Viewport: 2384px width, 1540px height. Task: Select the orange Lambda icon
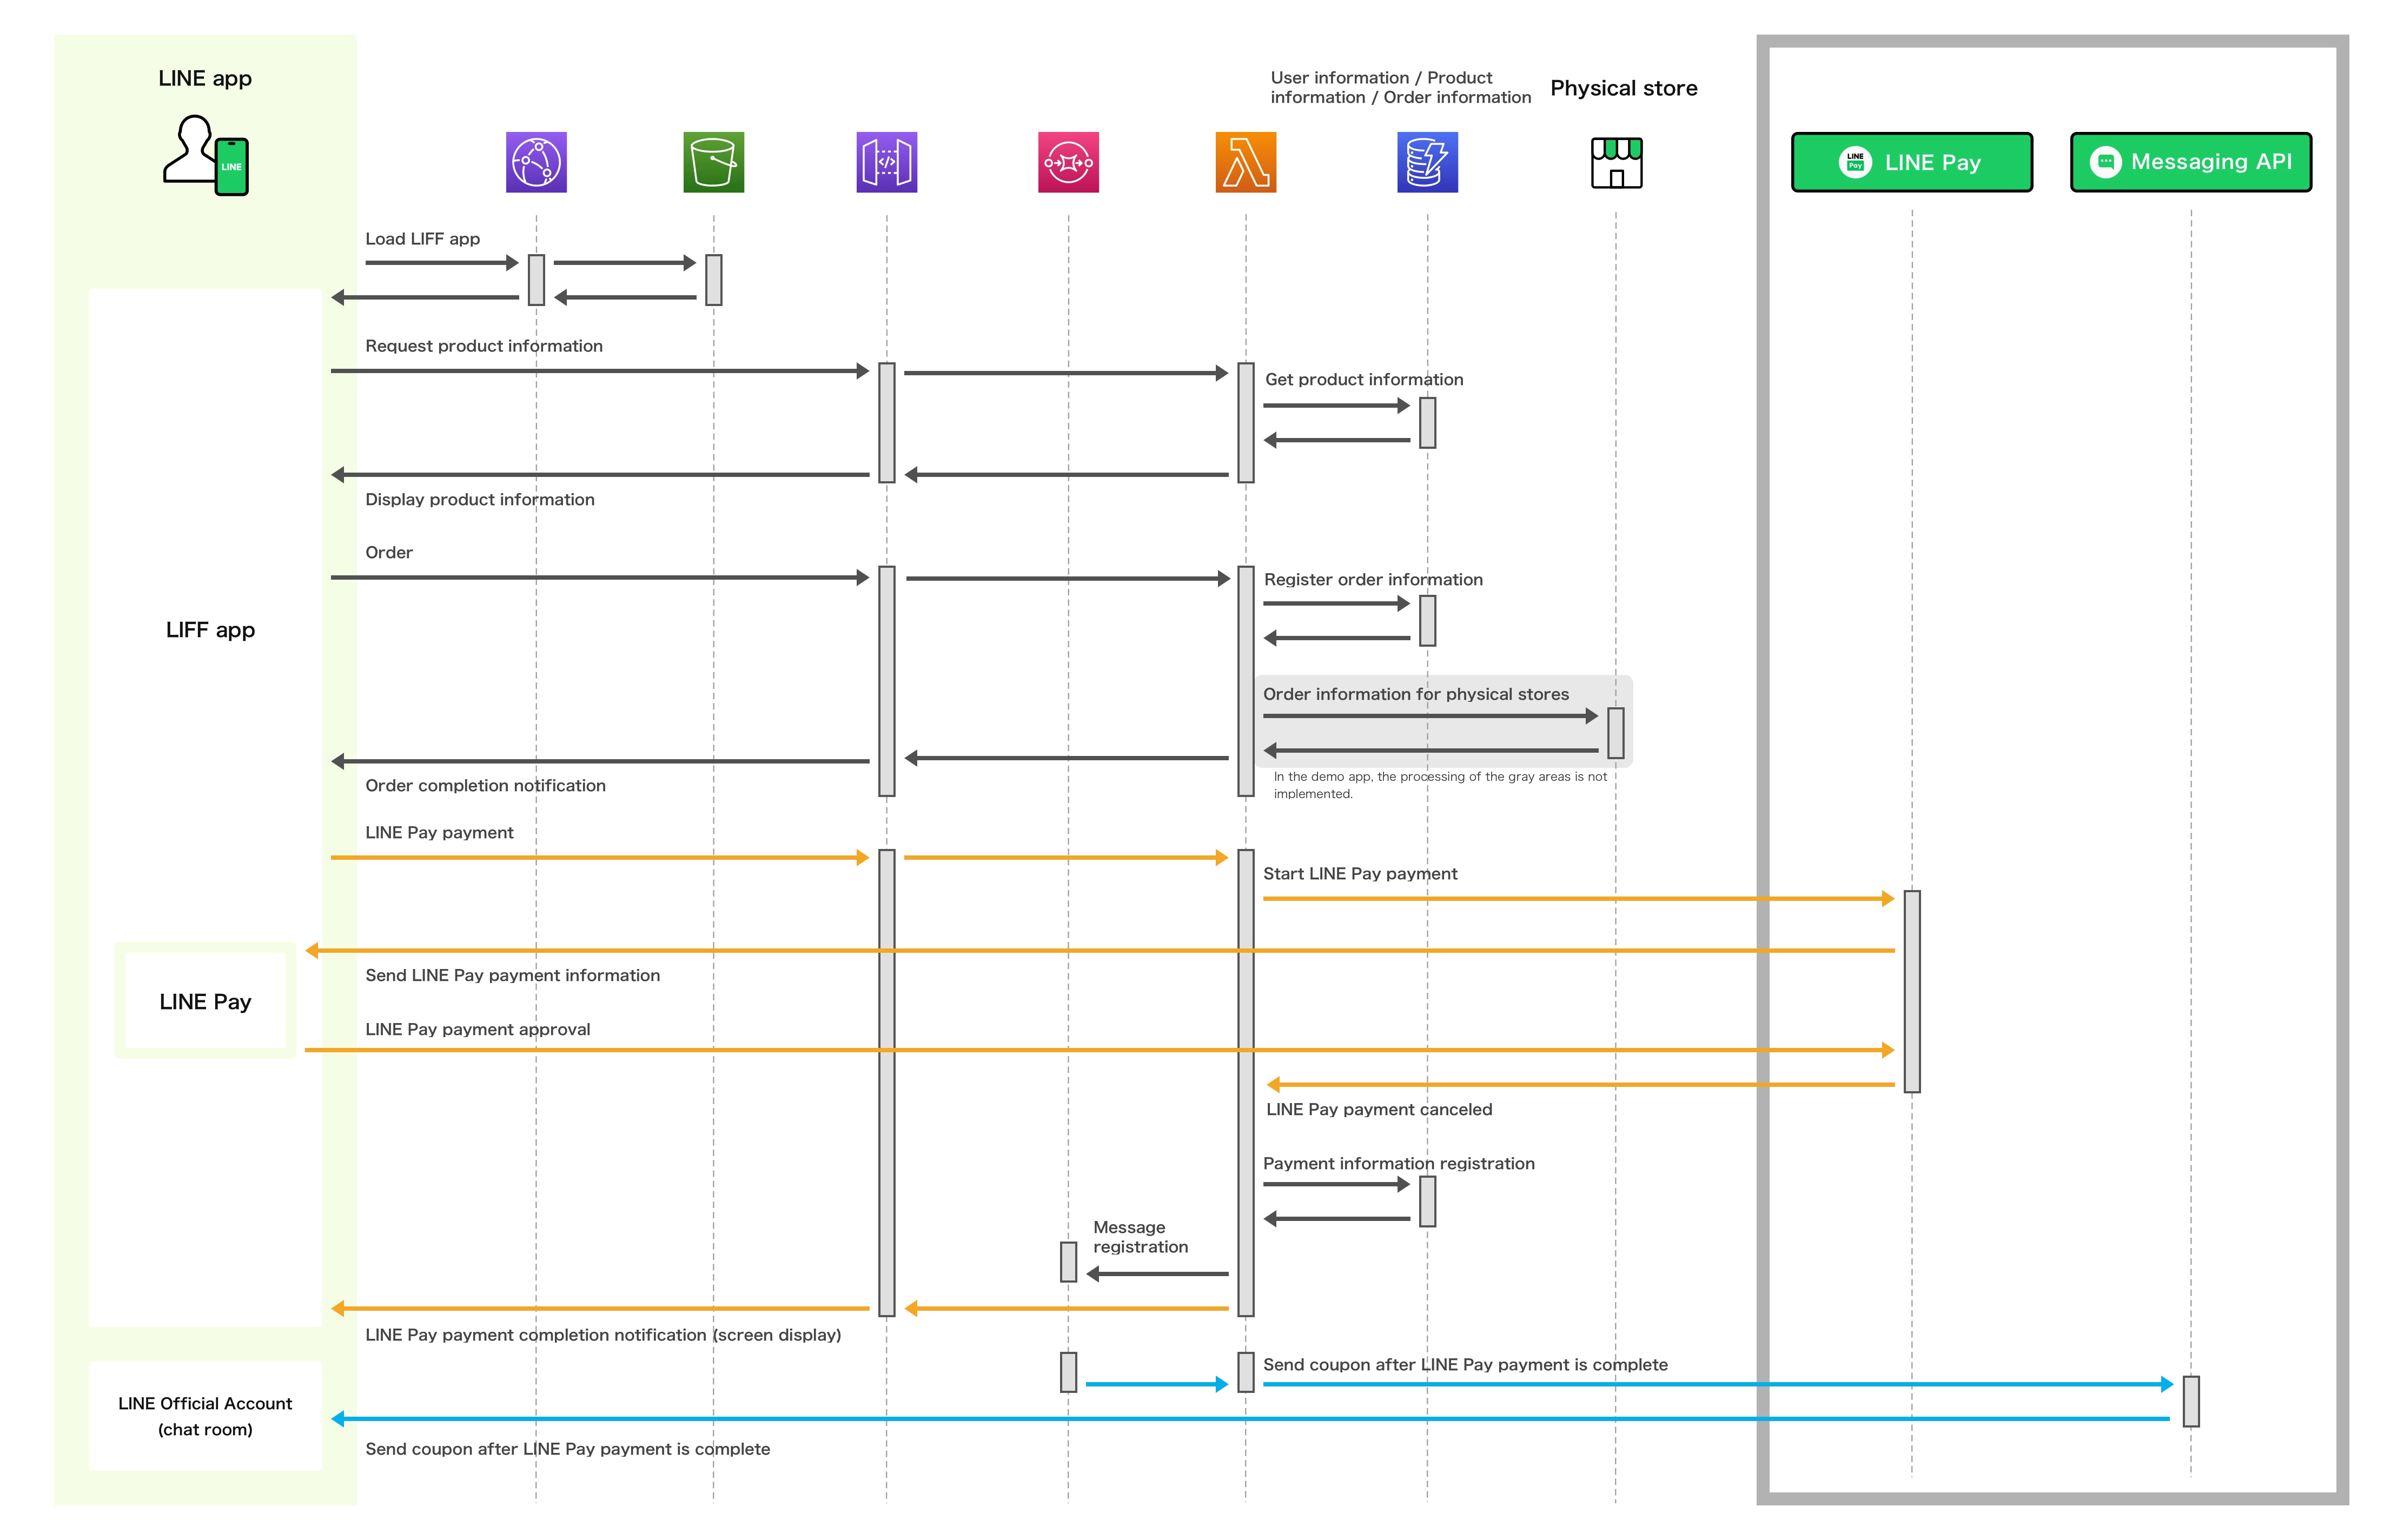click(x=1245, y=162)
